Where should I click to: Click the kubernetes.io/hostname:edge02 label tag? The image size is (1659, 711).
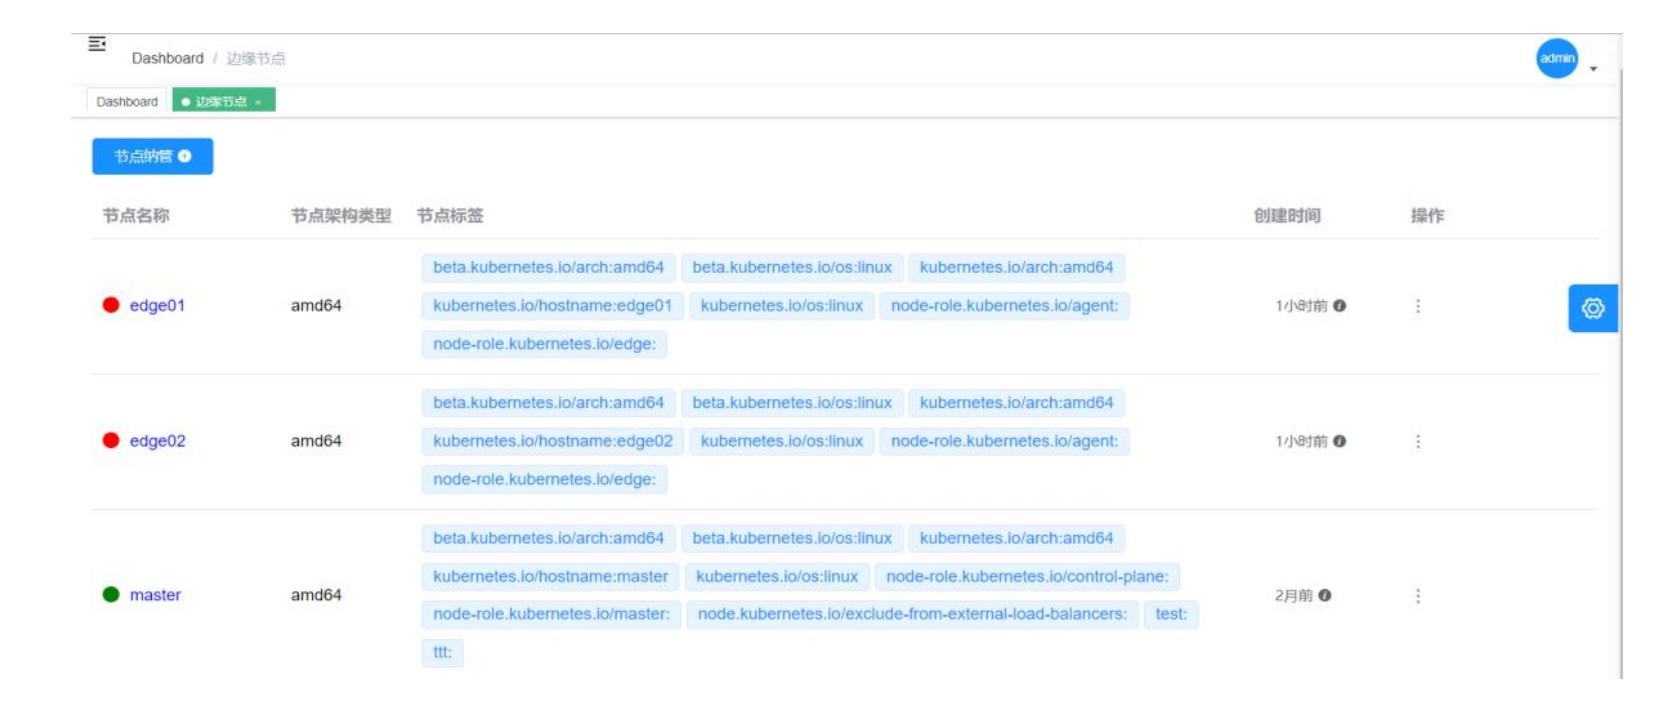pyautogui.click(x=552, y=440)
